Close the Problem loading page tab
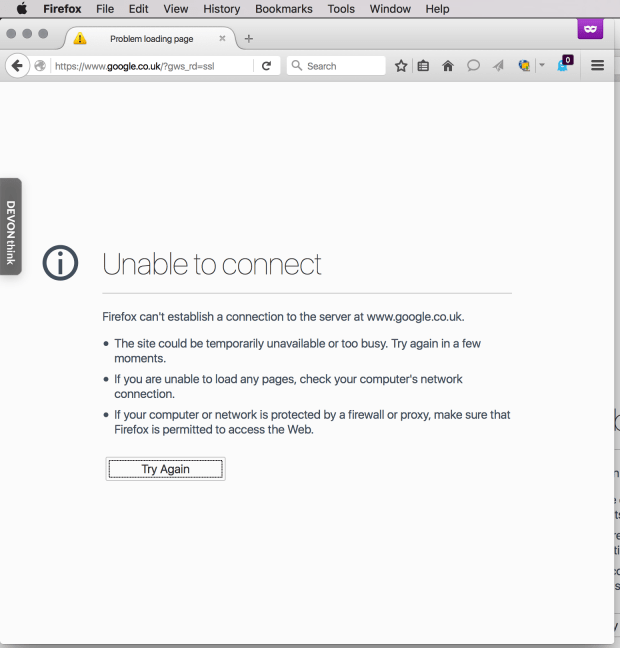 222,38
